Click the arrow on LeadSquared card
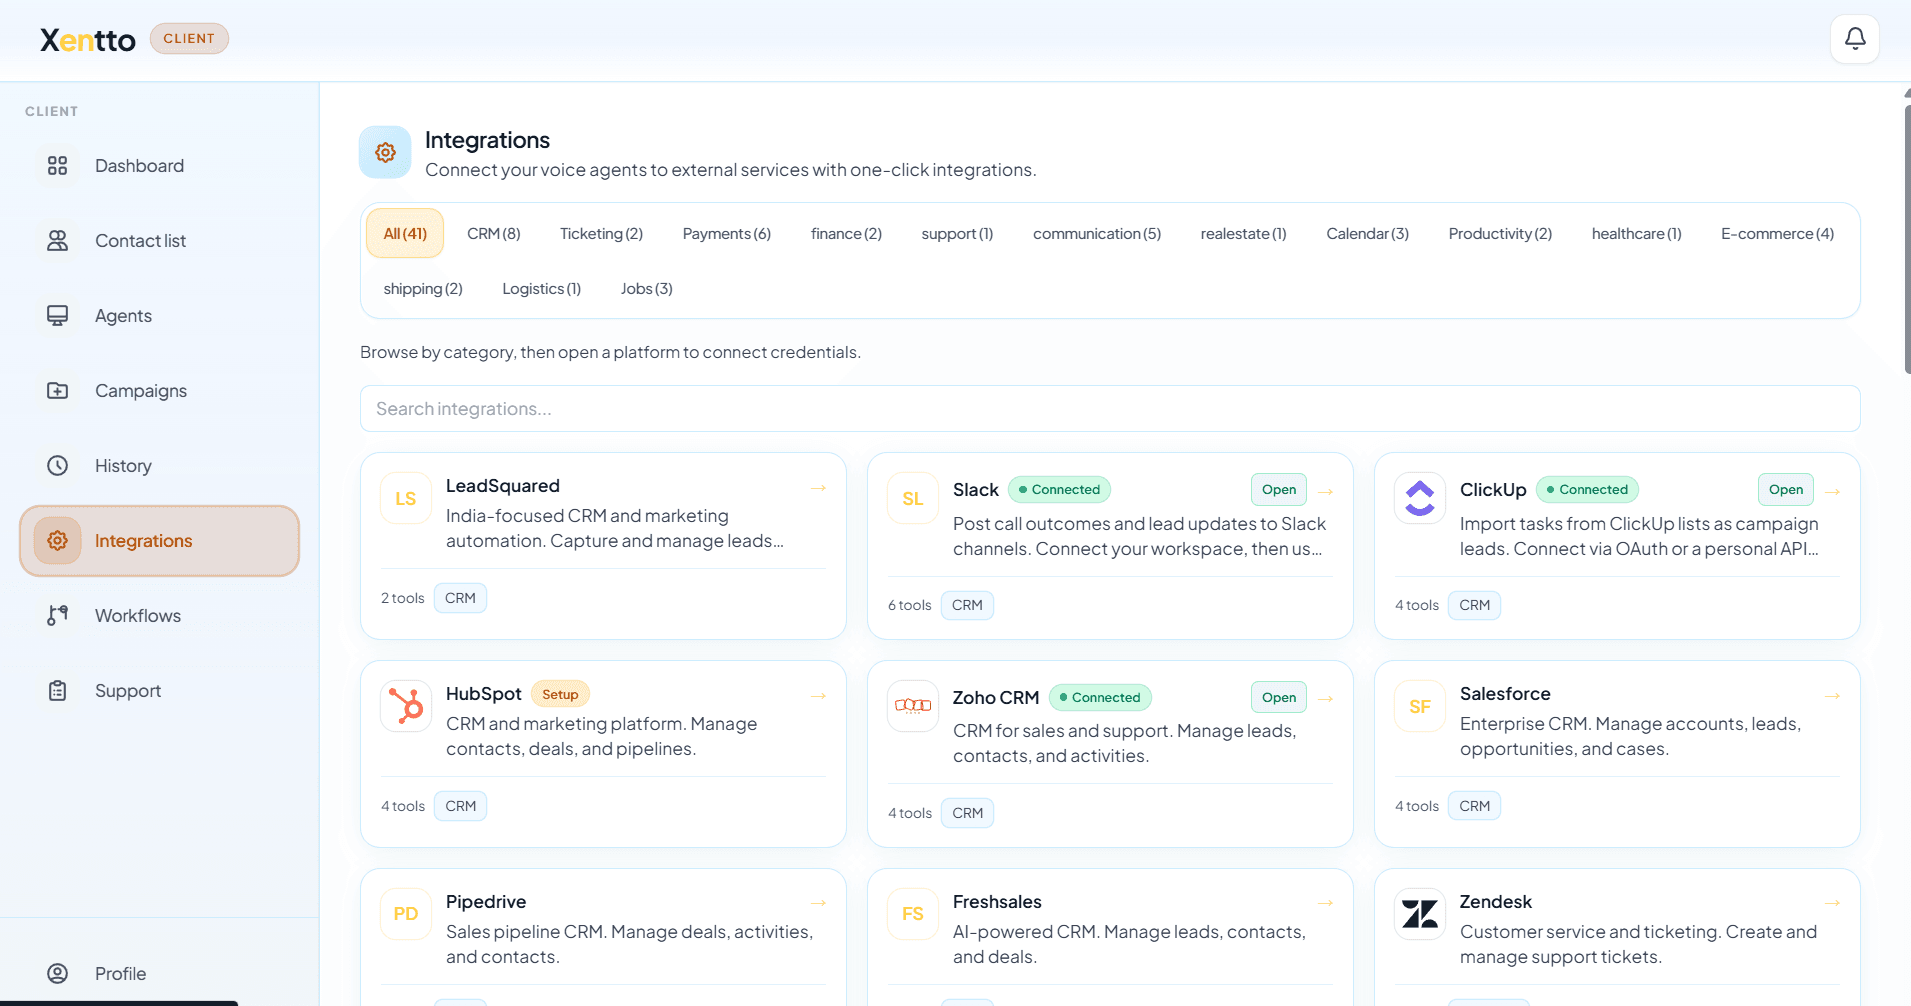 coord(818,488)
